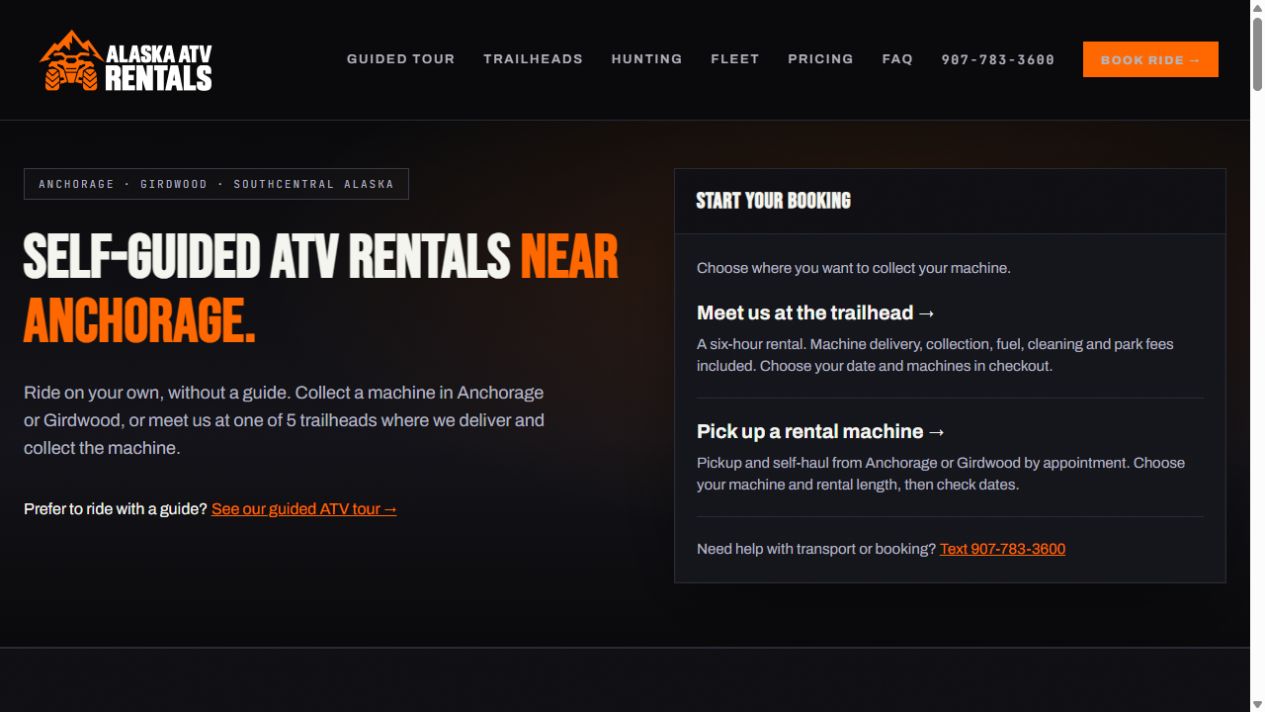Click the Self-Guided ATV Rentals Near Anchorage headline
1265x712 pixels.
tap(321, 288)
